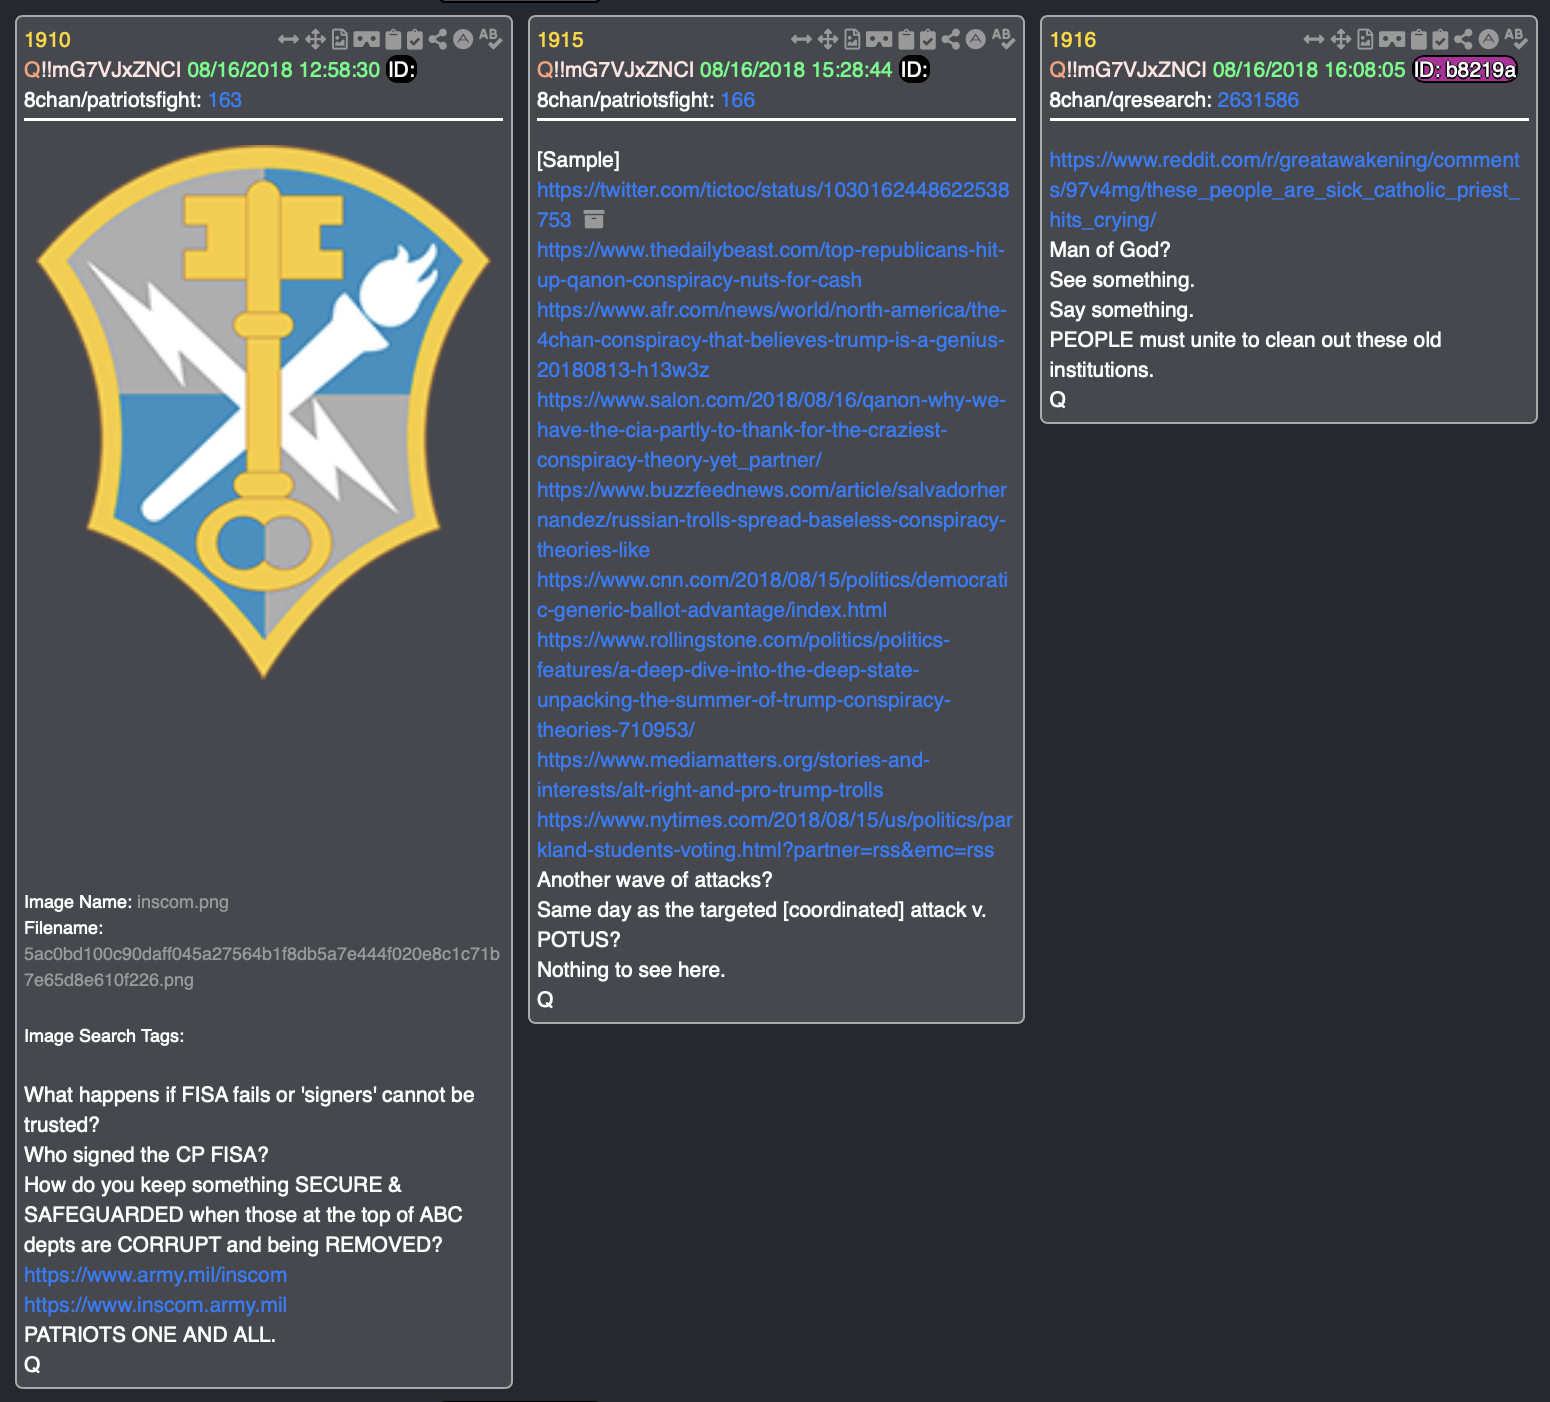Click the VR goggles icon on post 1910
This screenshot has width=1550, height=1402.
point(366,39)
